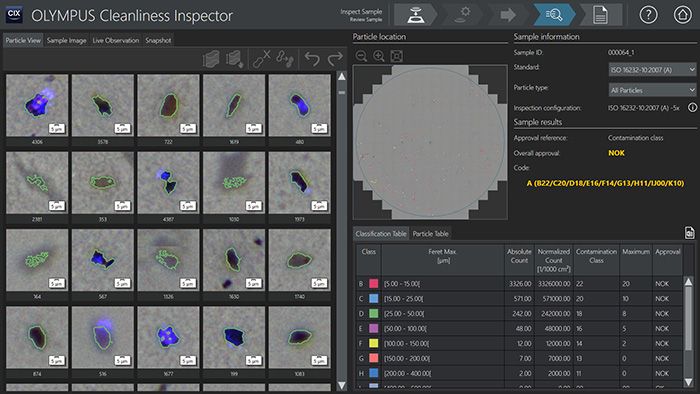Zoom in on the particle location map
The image size is (700, 394).
(x=379, y=56)
